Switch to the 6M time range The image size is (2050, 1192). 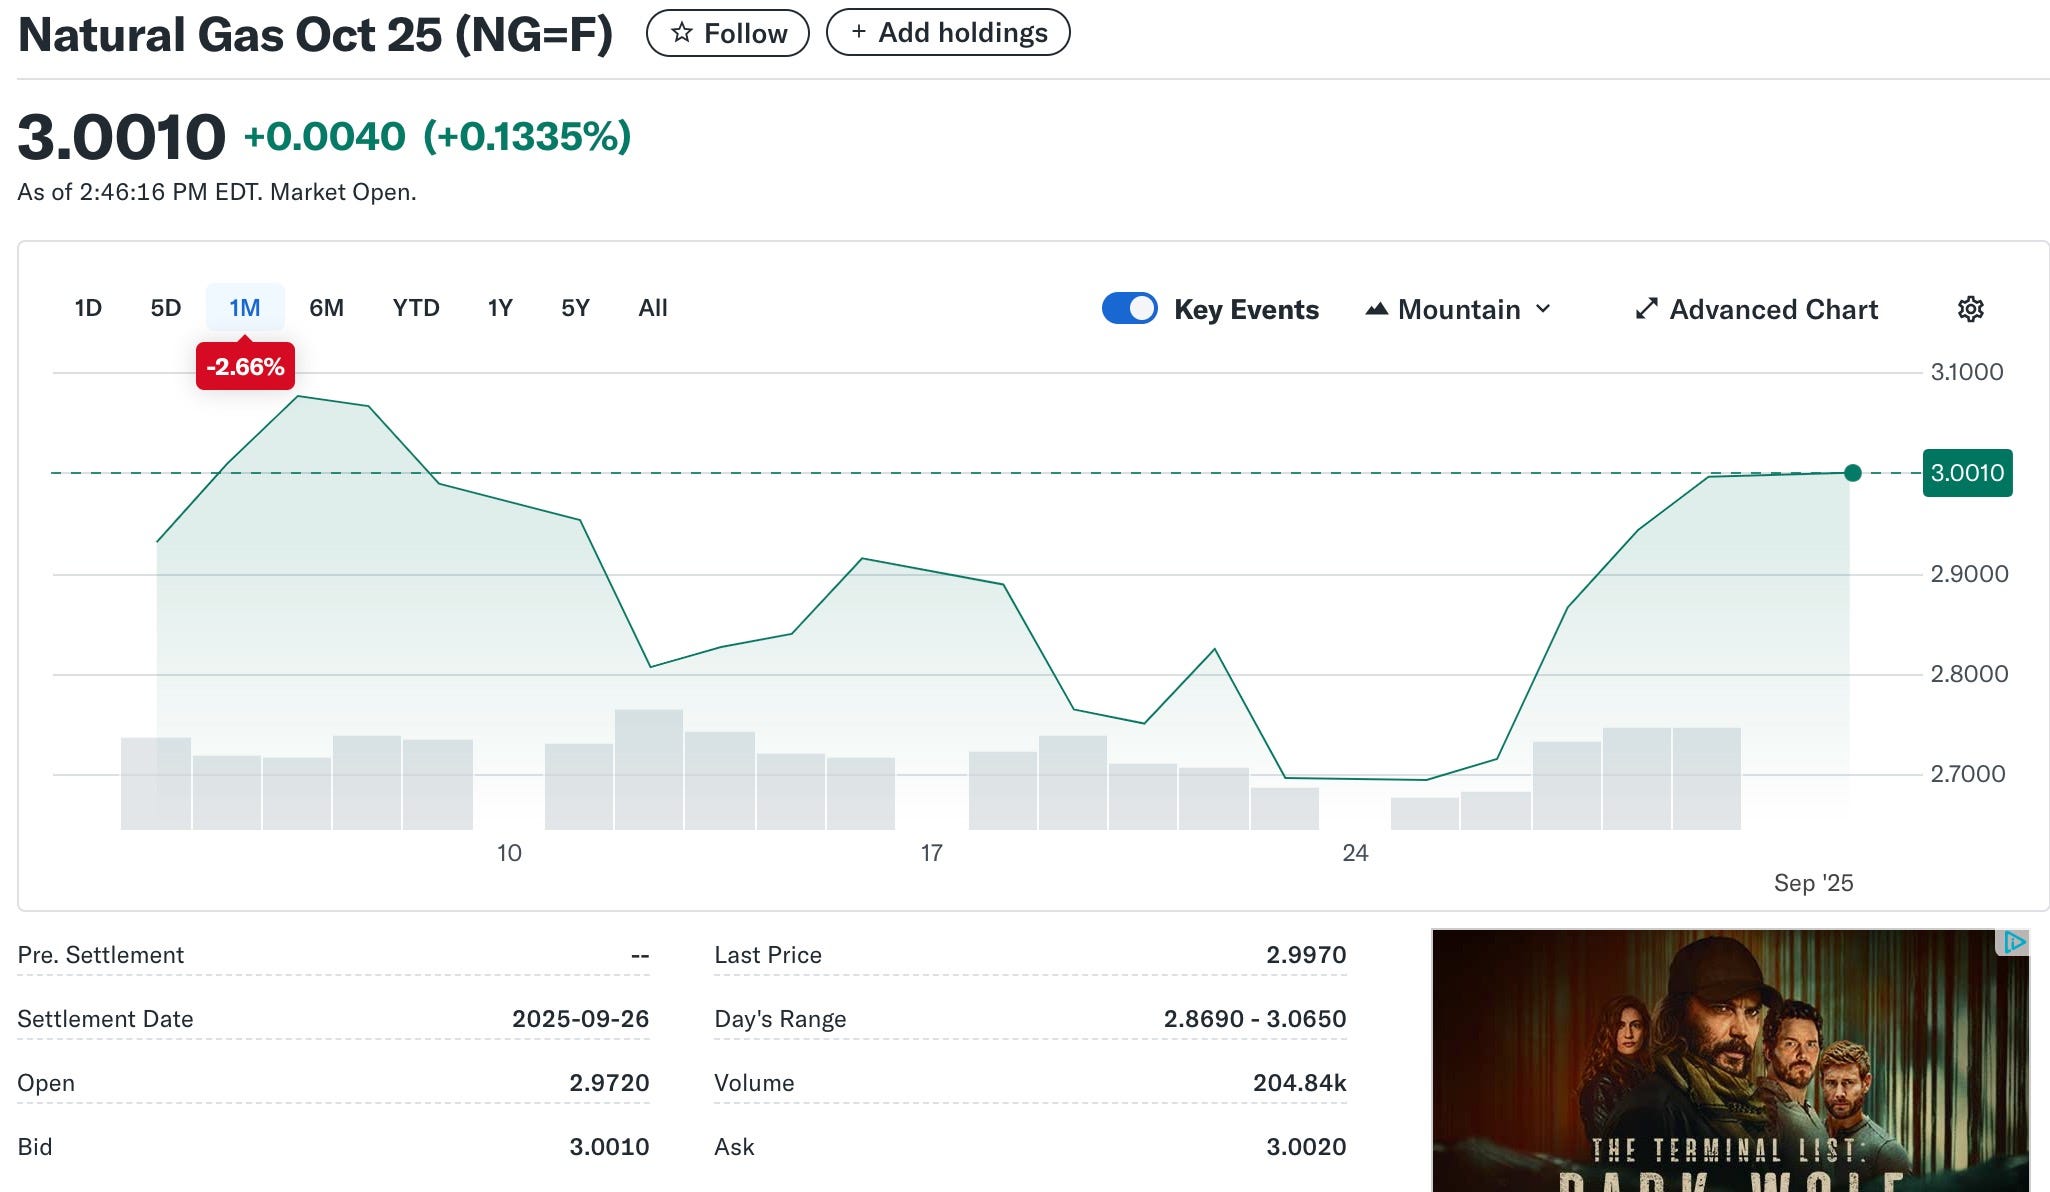pos(326,308)
